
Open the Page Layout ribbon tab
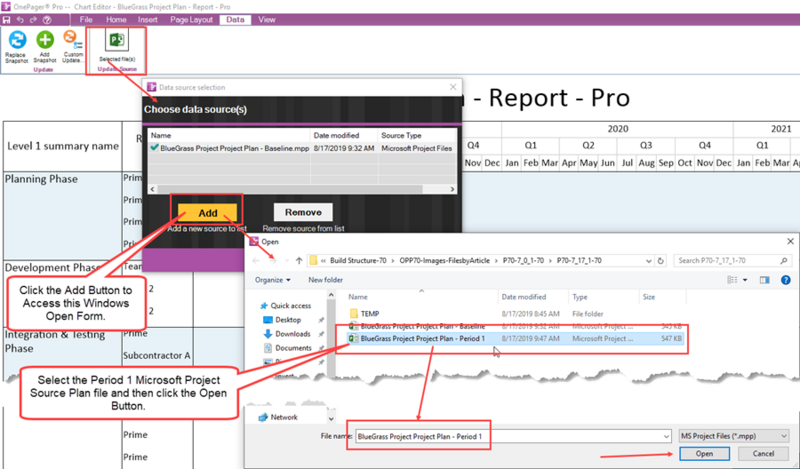[191, 20]
